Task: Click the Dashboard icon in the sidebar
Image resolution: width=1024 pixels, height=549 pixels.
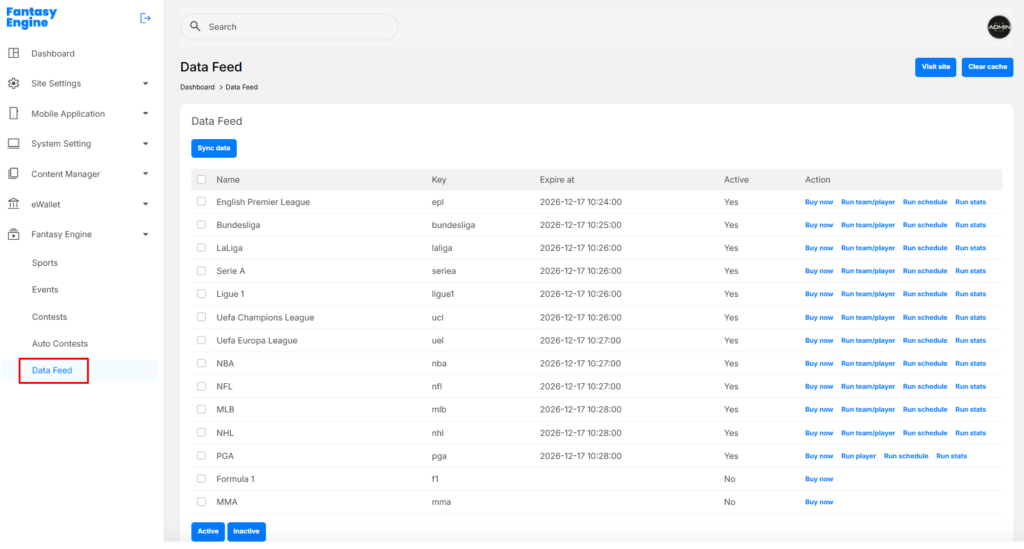Action: (x=13, y=53)
